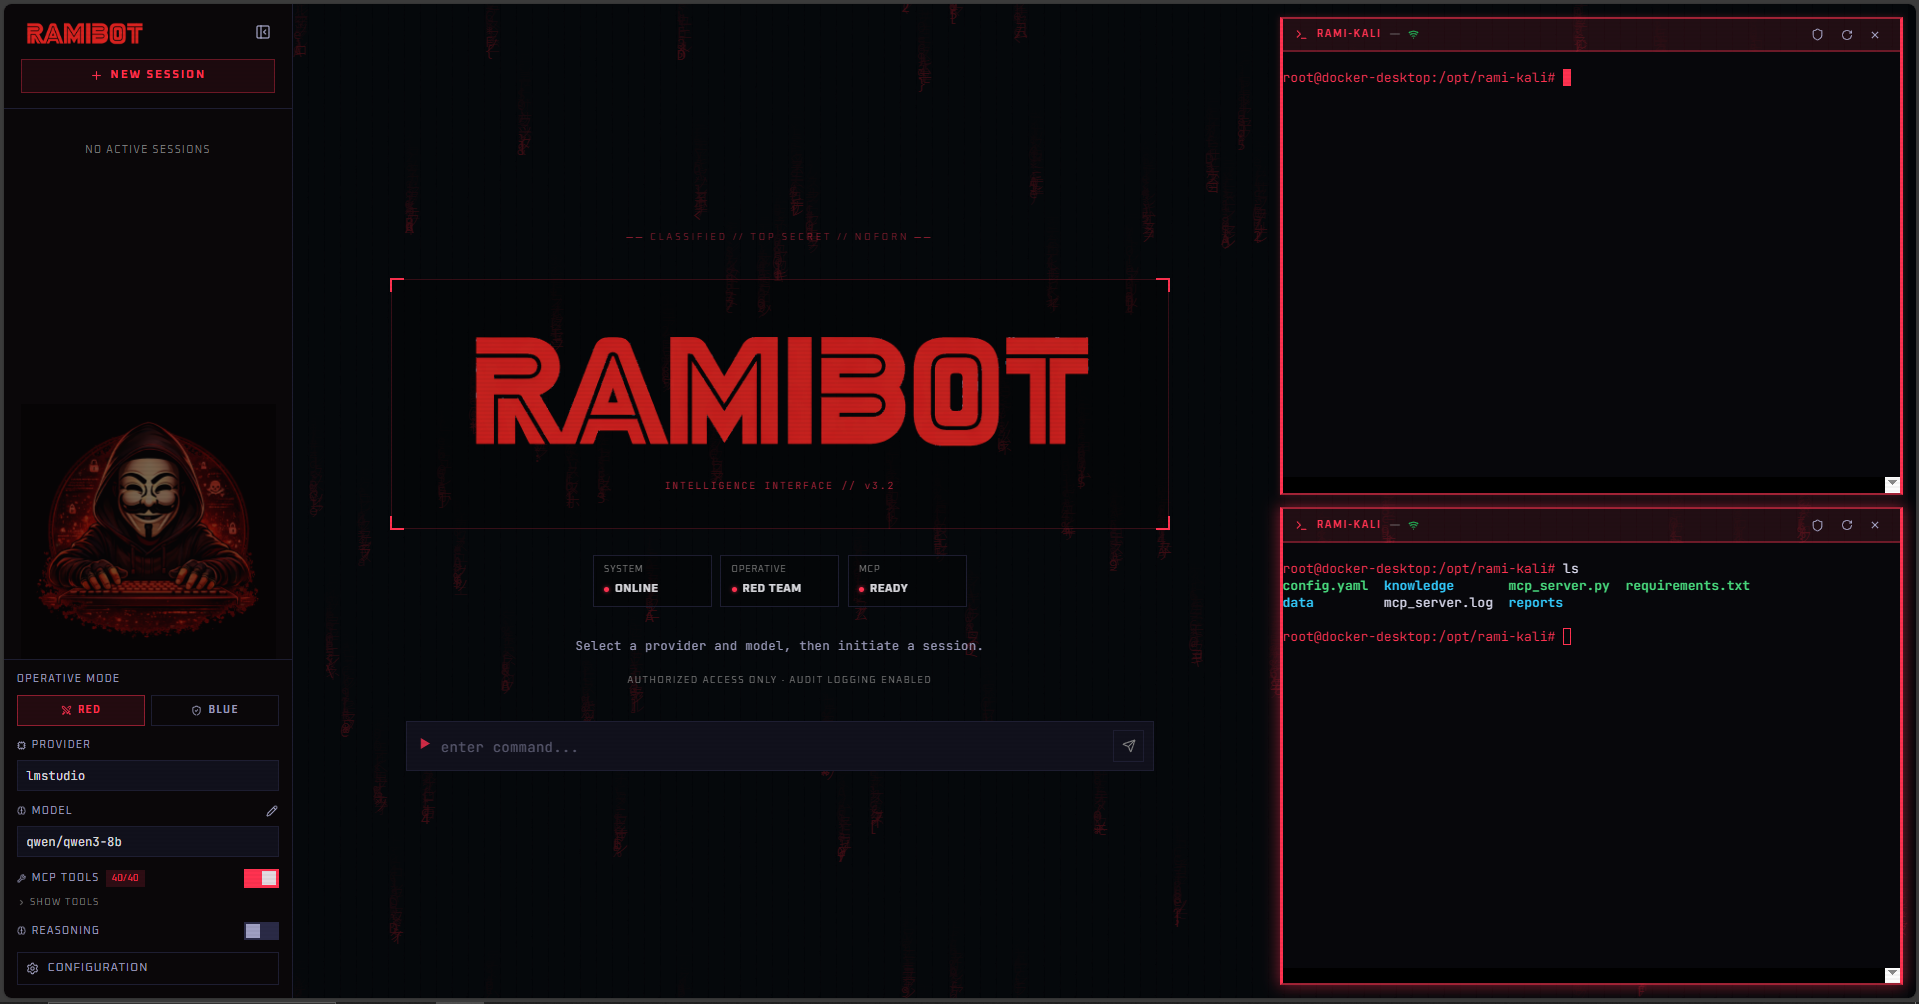The height and width of the screenshot is (1004, 1919).
Task: Click the OPERATIVE RED TEAM status card
Action: [779, 580]
